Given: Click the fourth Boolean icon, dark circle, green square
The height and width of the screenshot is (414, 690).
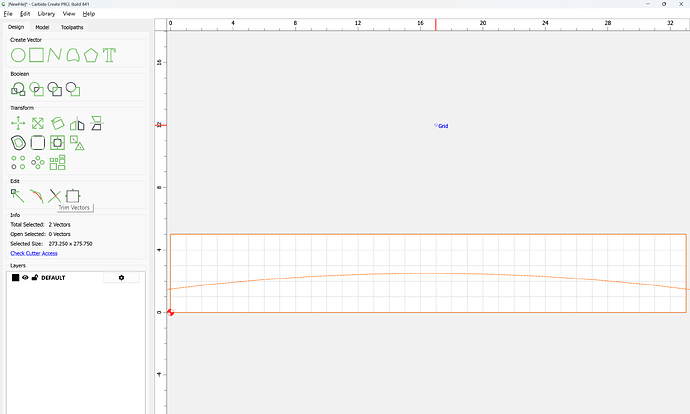Looking at the screenshot, I should coord(73,89).
